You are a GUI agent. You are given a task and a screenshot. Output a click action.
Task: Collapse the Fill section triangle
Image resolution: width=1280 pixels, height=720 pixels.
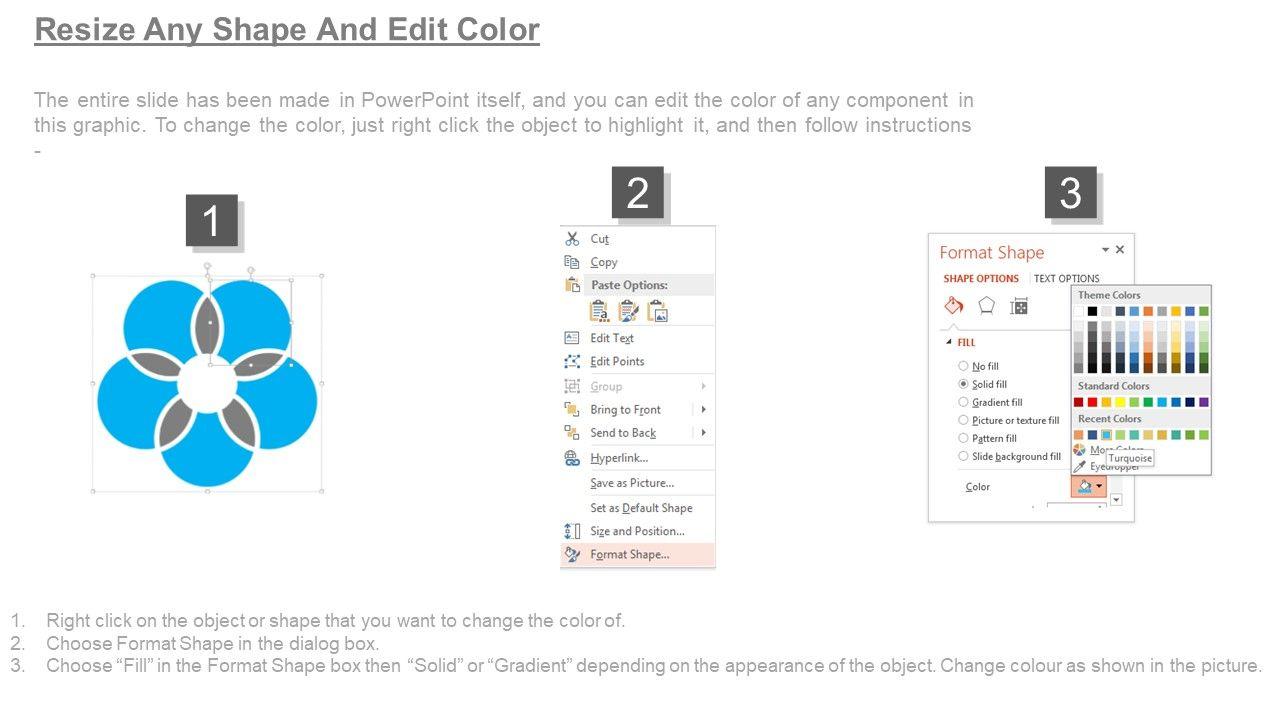coord(949,342)
